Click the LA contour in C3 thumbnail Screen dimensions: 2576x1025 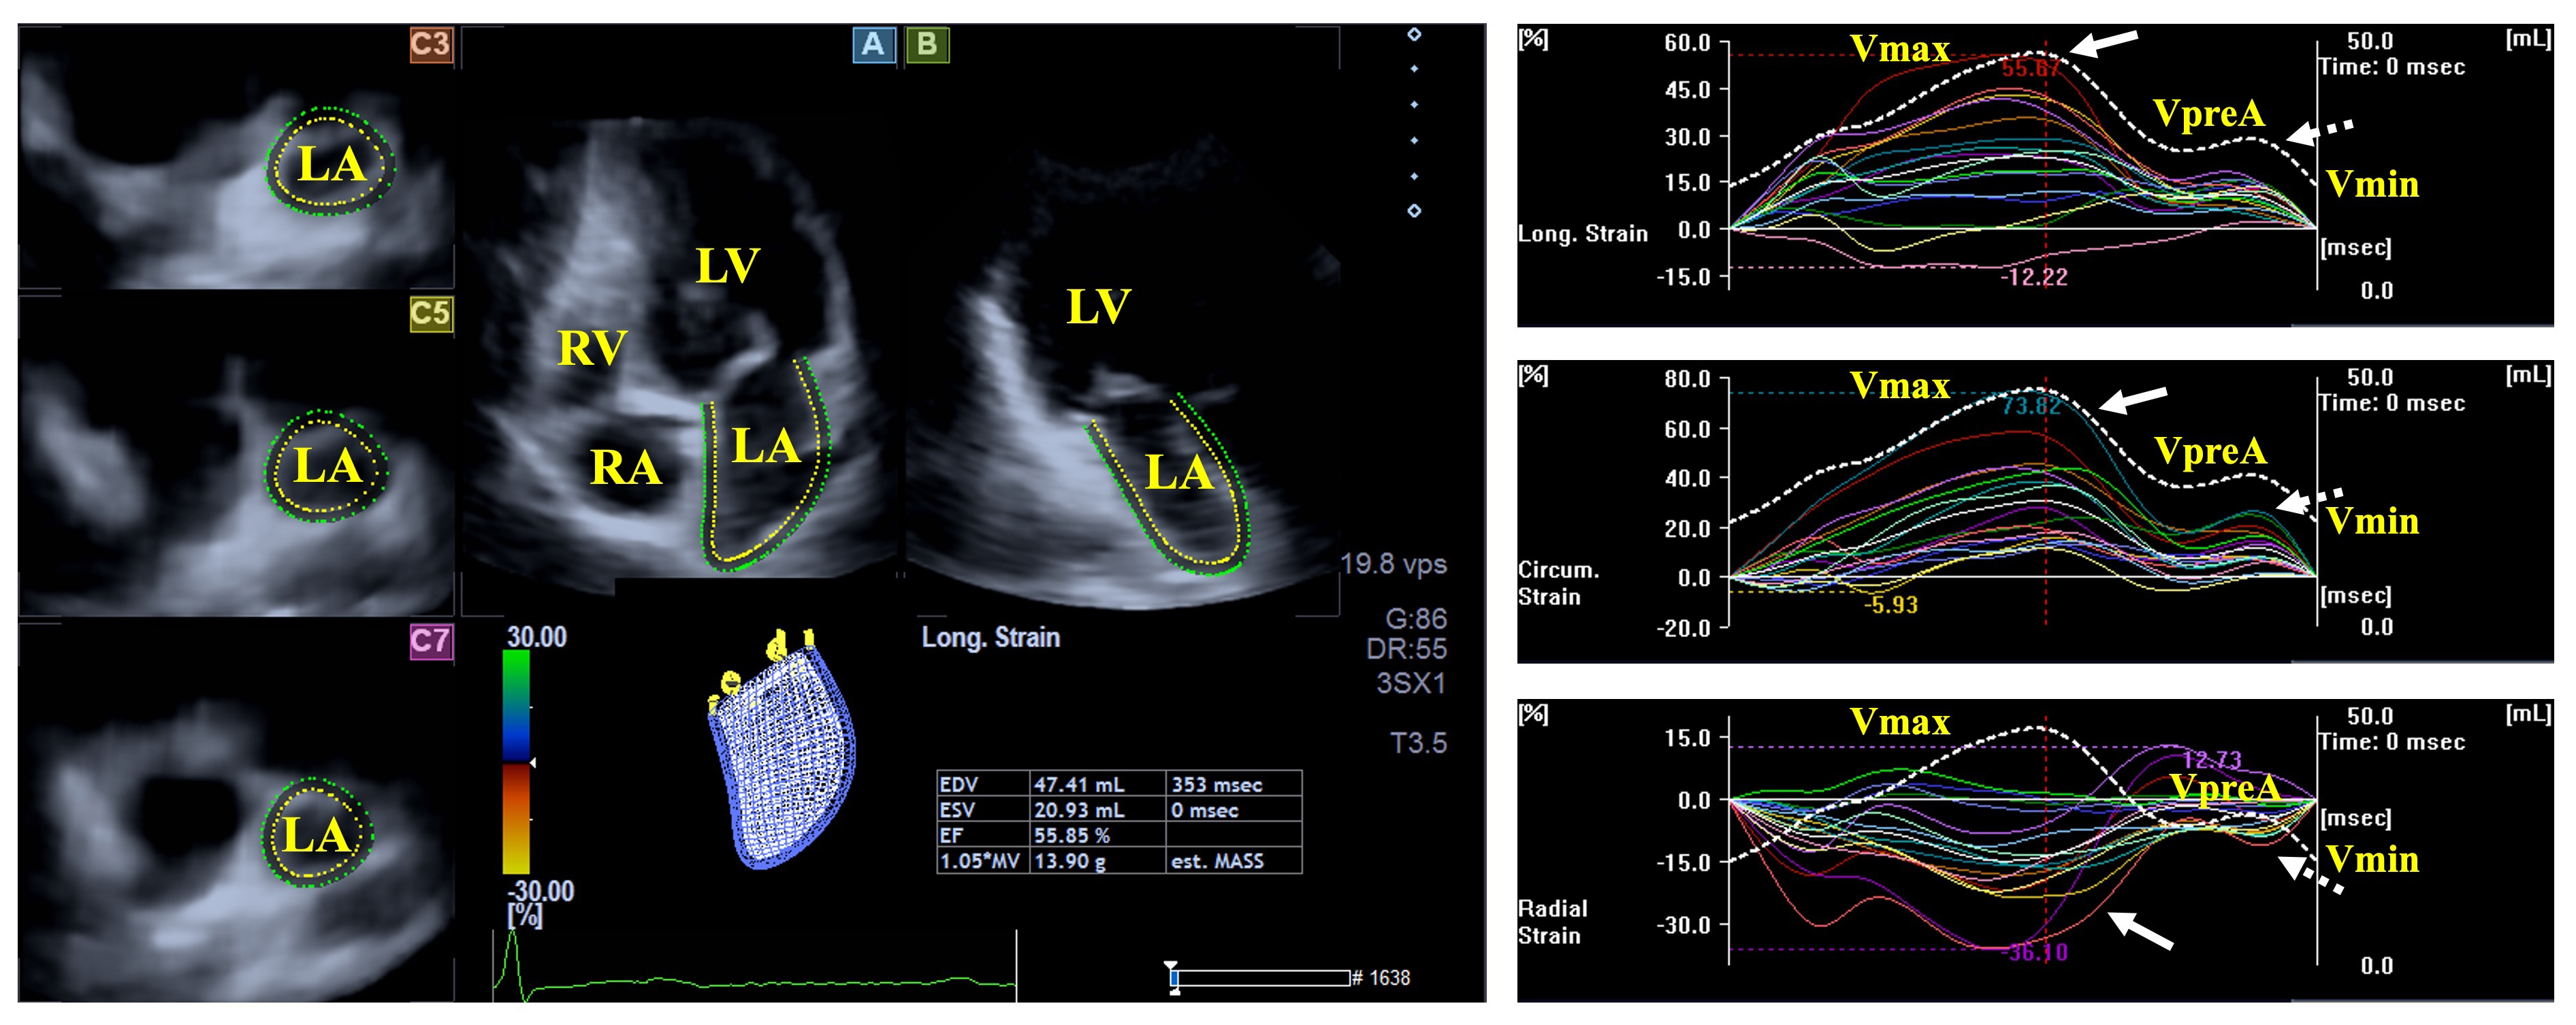331,162
